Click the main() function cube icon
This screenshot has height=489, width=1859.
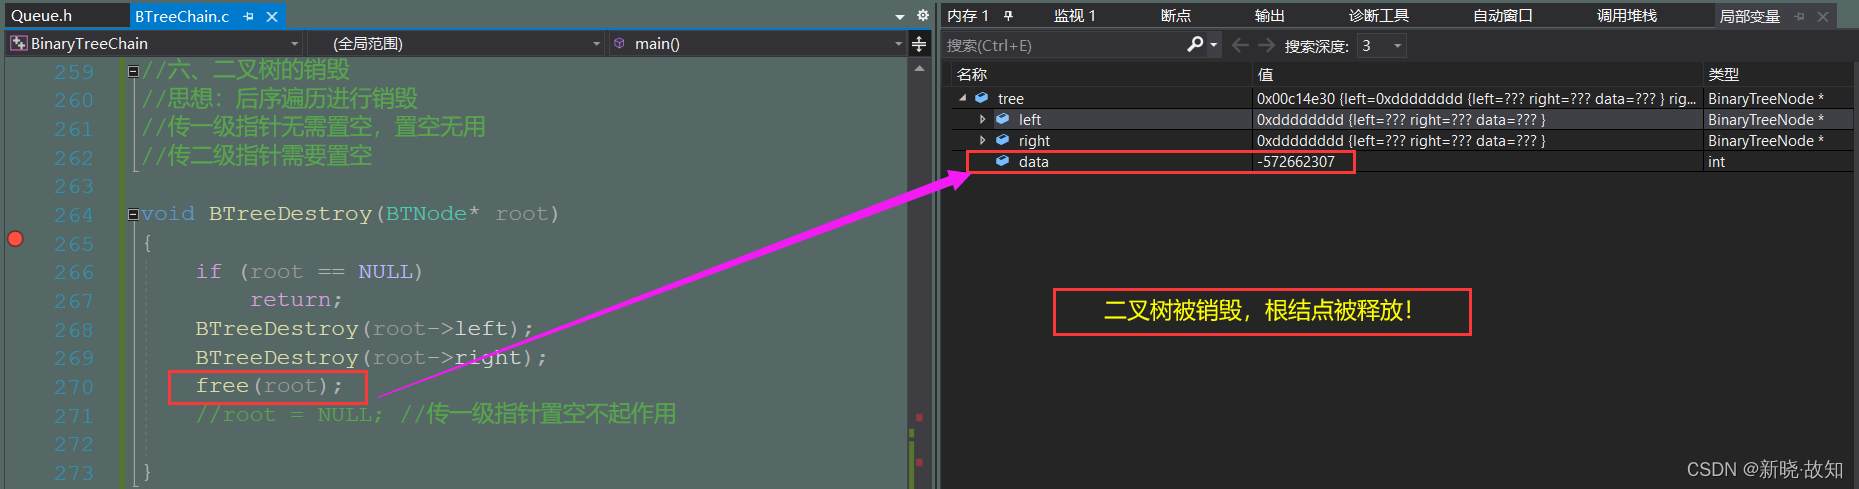(619, 43)
